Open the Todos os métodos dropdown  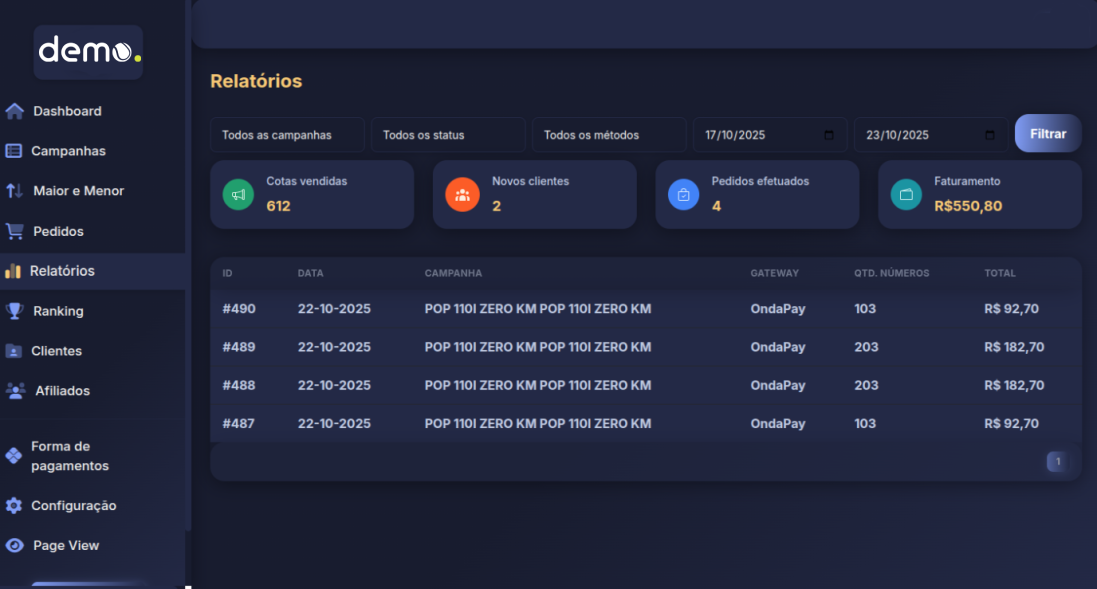(x=609, y=135)
